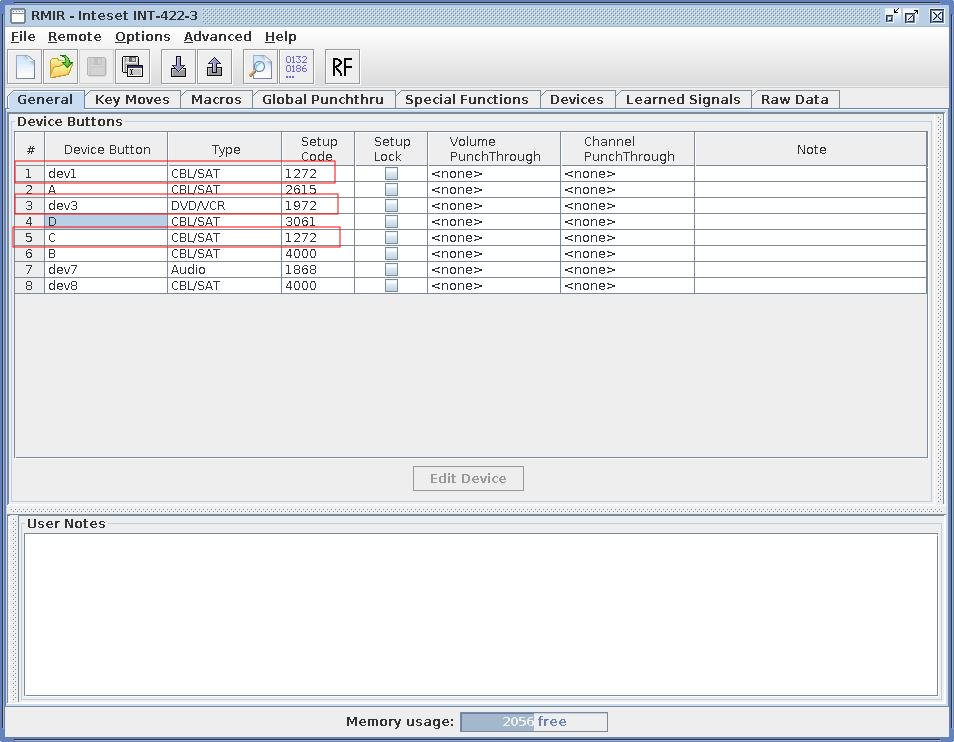Select the dev7 device button cell
This screenshot has height=742, width=954.
(x=106, y=269)
